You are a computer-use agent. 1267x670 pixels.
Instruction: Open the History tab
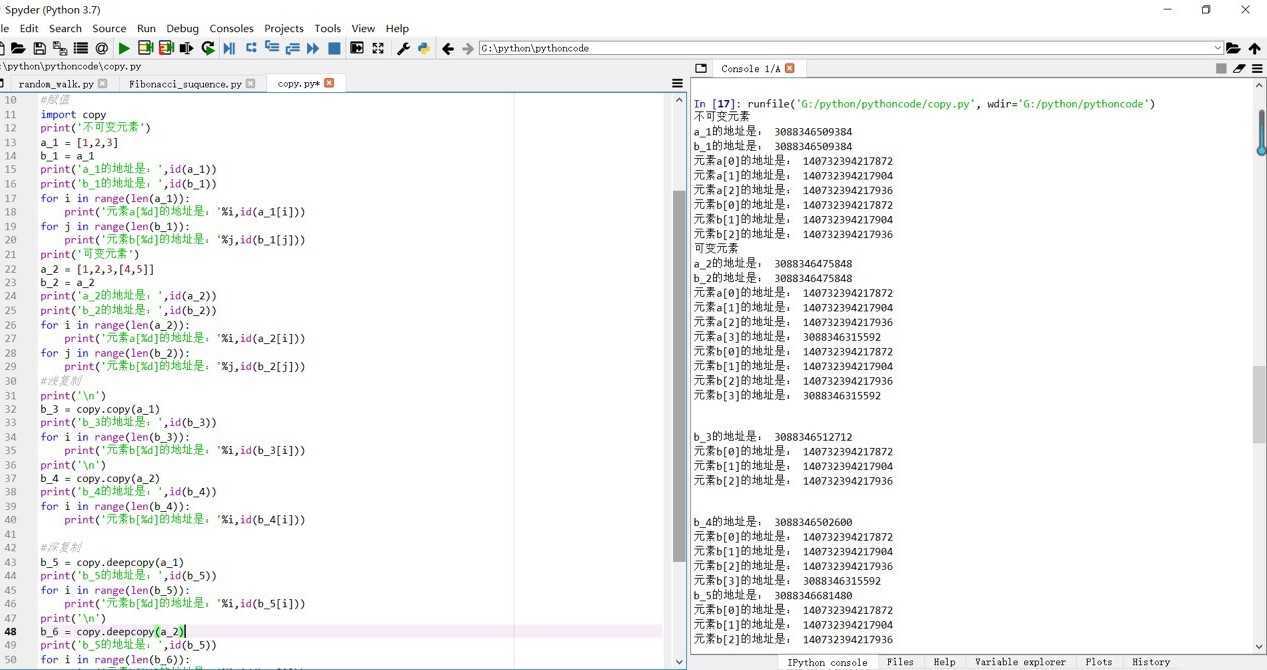(x=1151, y=662)
